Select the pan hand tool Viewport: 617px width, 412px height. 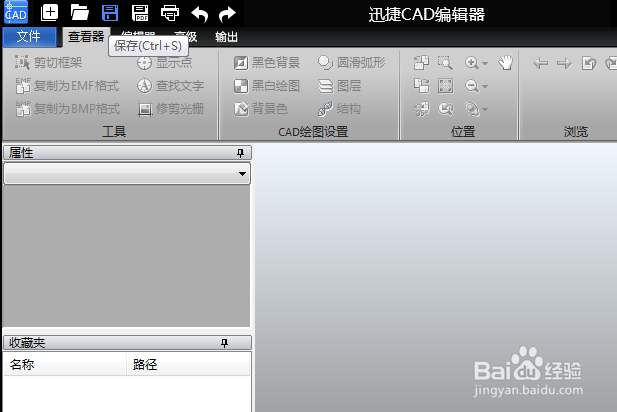[506, 63]
